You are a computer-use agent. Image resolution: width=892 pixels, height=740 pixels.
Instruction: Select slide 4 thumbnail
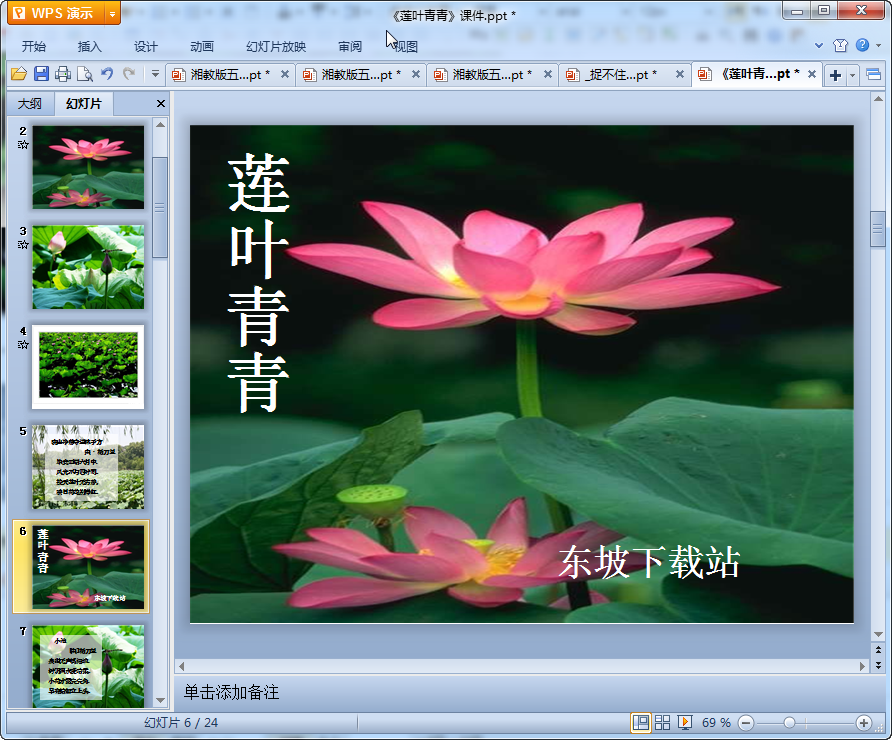[x=88, y=367]
